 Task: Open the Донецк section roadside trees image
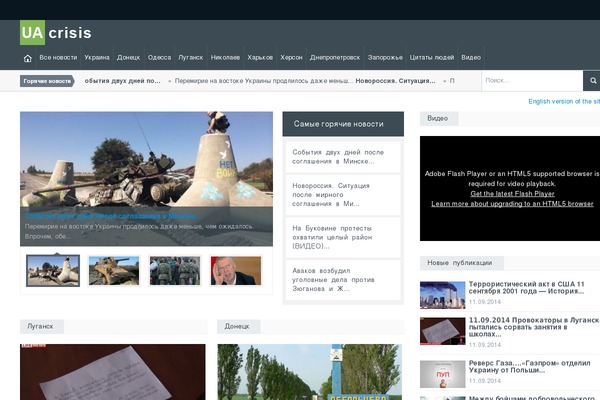310,372
